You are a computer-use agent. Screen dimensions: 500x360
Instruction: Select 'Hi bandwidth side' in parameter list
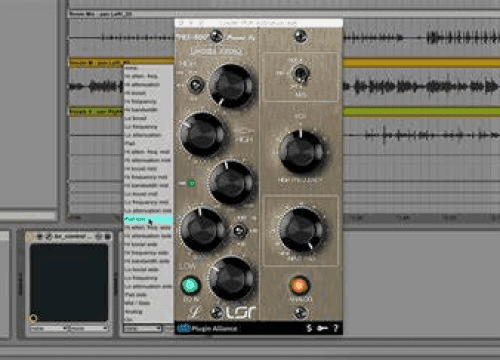click(x=148, y=261)
